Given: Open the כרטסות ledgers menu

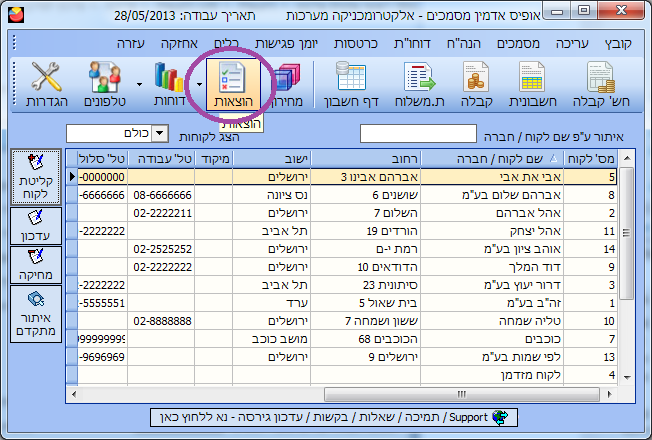Looking at the screenshot, I should [x=356, y=43].
